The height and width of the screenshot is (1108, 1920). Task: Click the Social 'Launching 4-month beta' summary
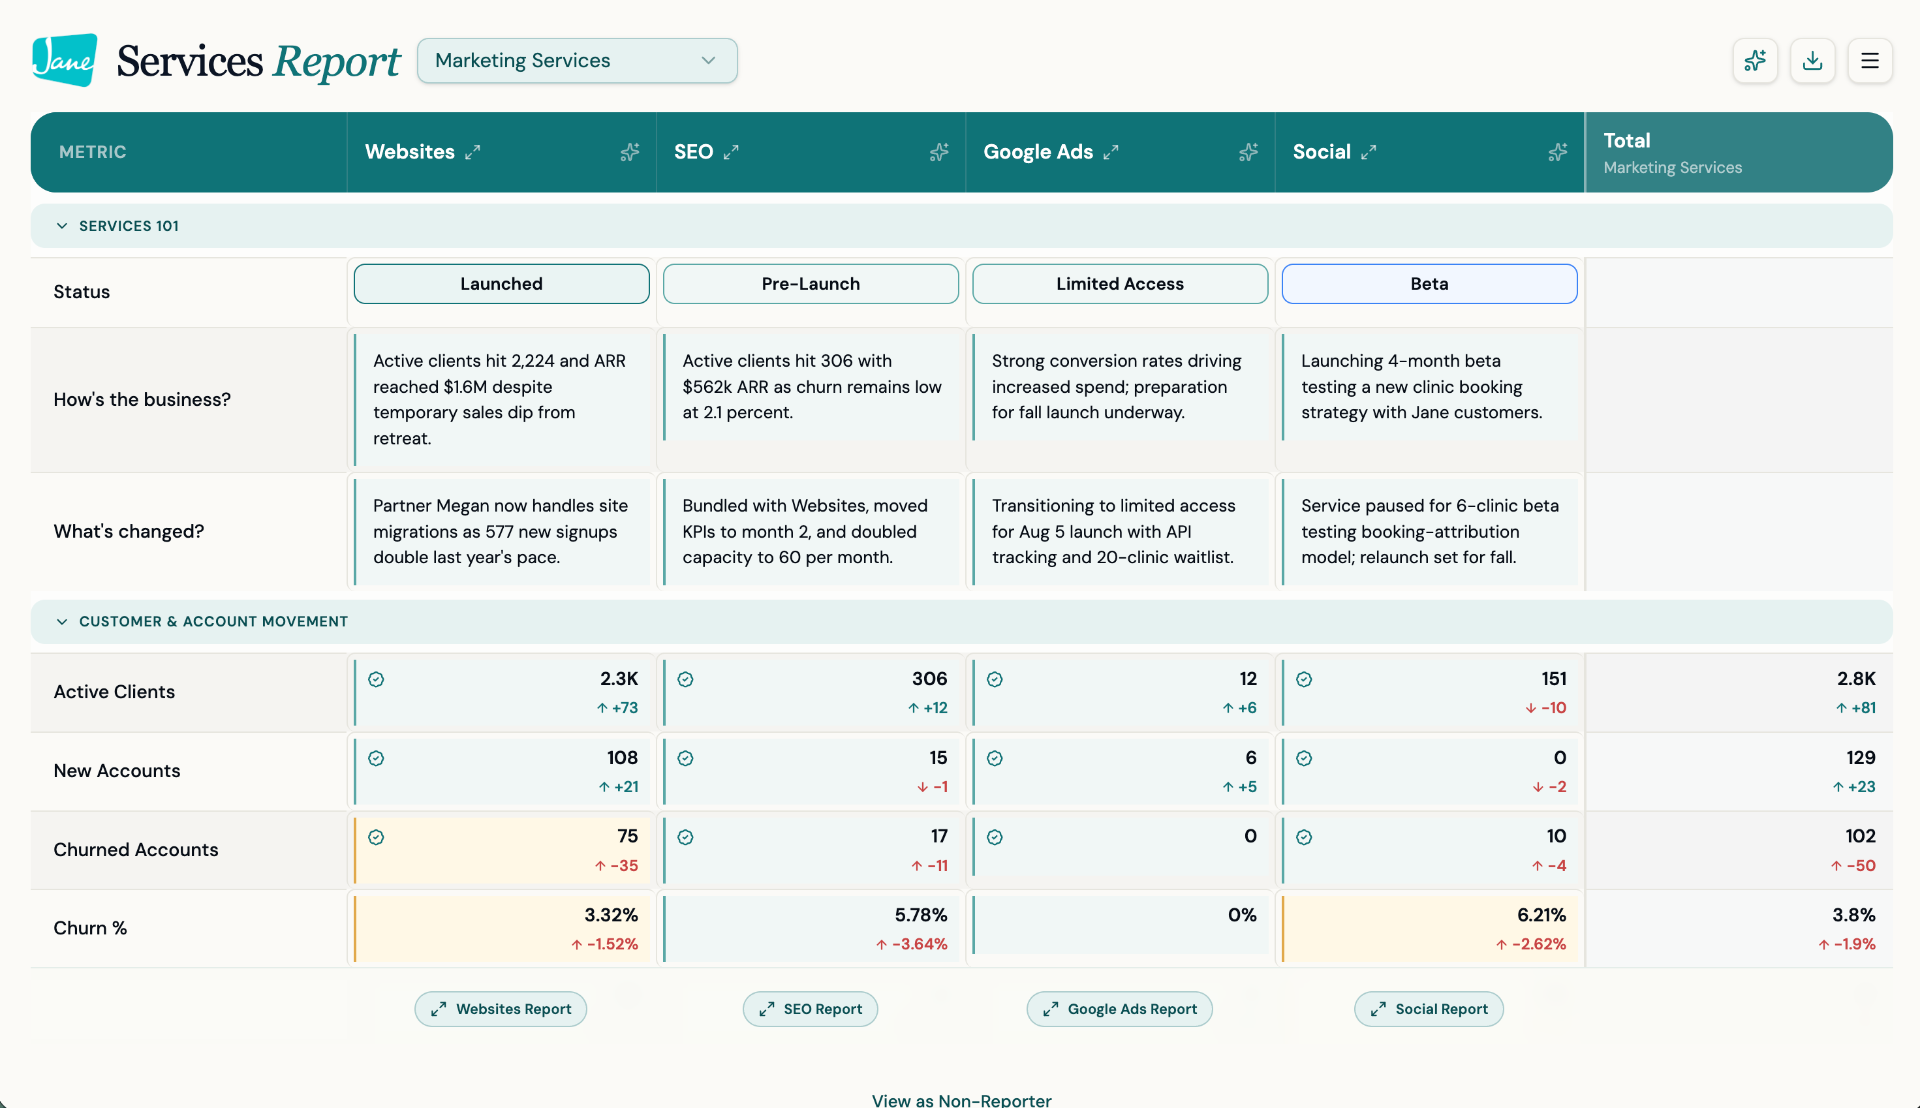pyautogui.click(x=1422, y=387)
